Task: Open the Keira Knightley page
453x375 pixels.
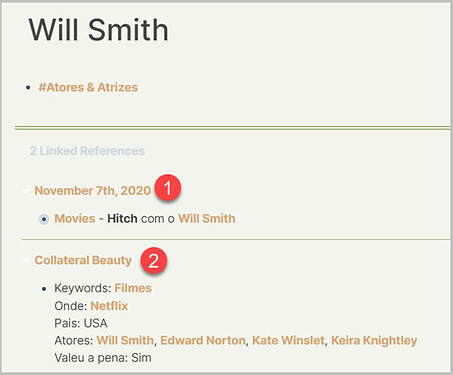Action: click(x=374, y=340)
